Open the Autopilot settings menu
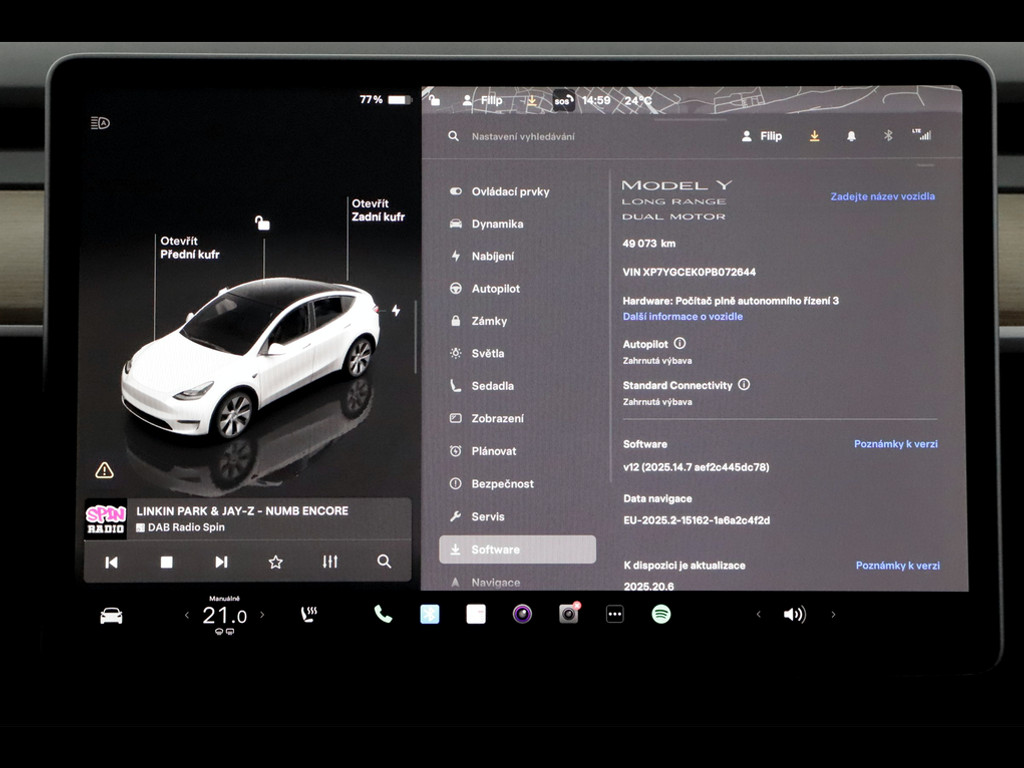This screenshot has width=1024, height=768. (x=485, y=289)
